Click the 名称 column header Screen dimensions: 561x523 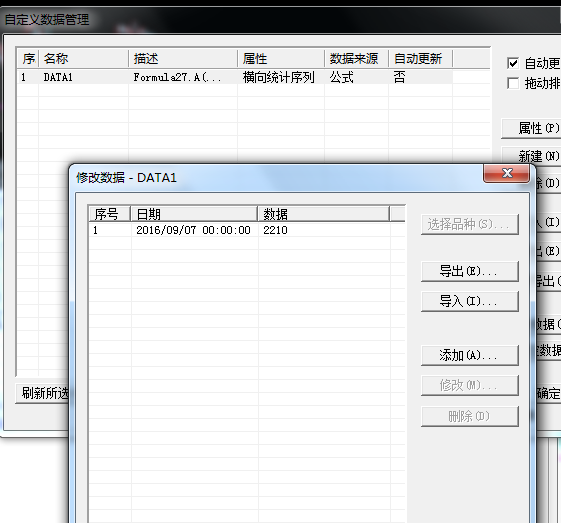point(83,59)
